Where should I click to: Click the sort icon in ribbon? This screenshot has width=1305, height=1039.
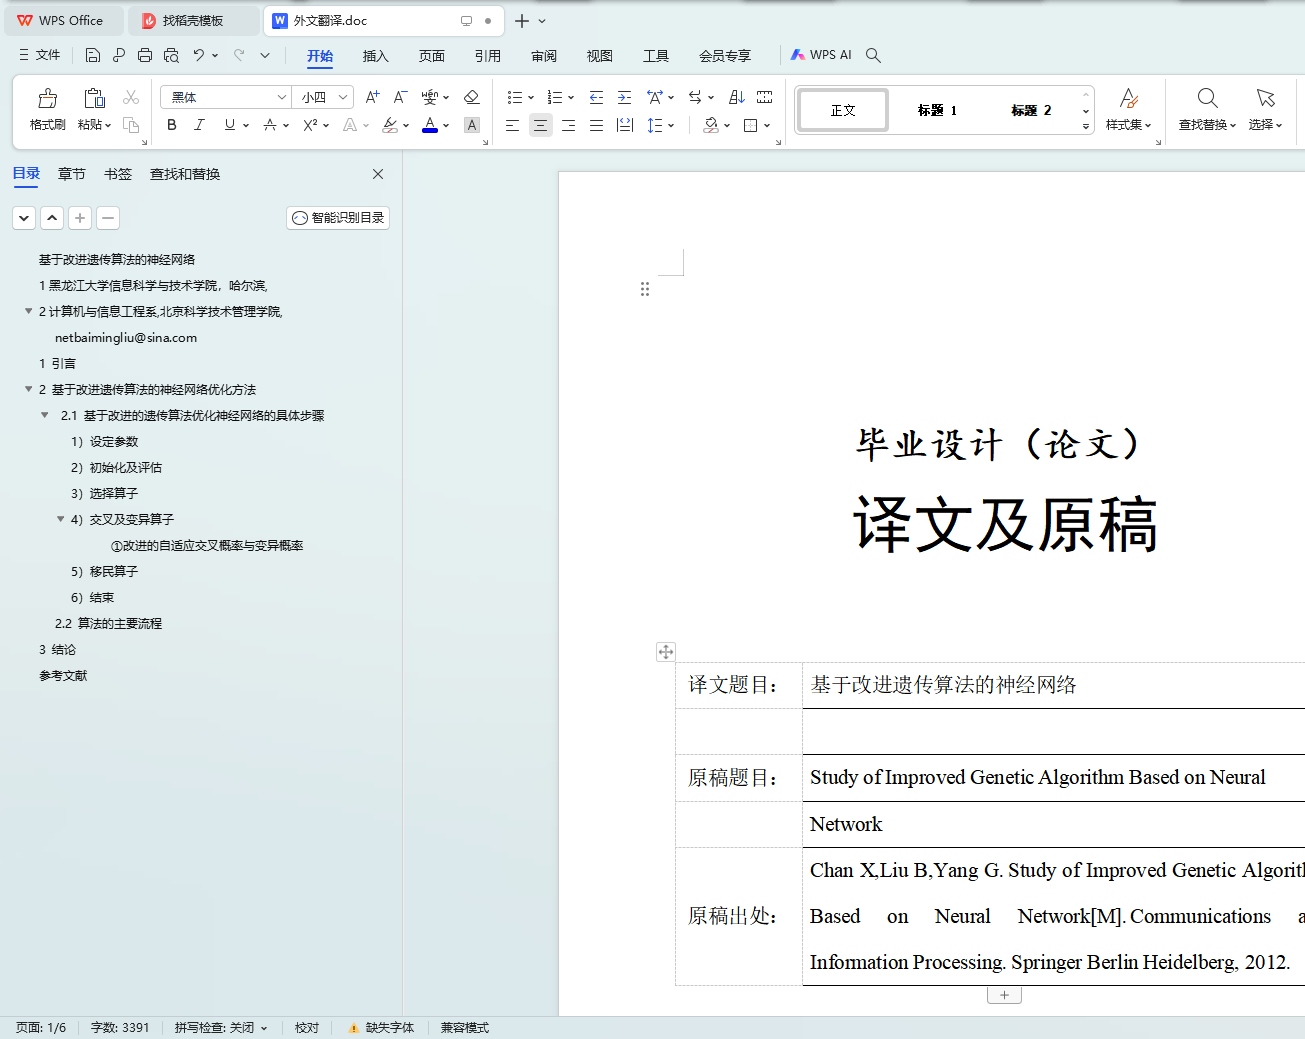pyautogui.click(x=737, y=97)
